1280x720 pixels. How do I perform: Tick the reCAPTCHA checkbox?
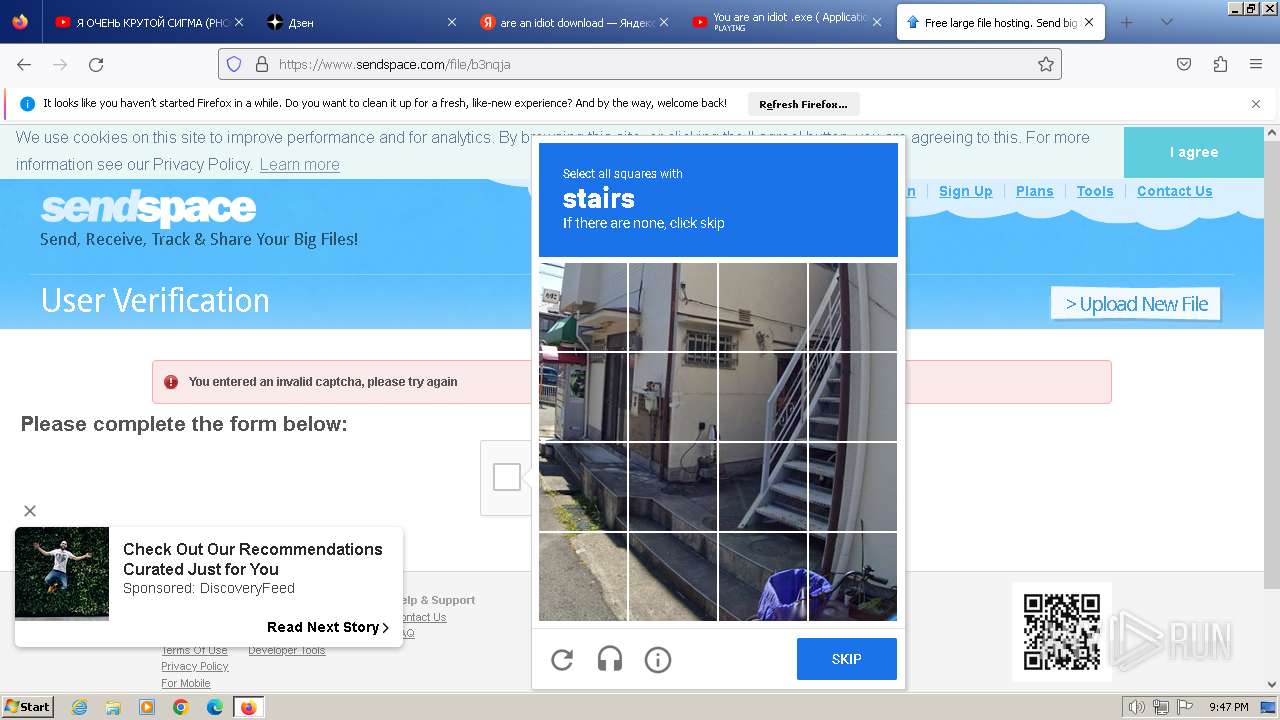coord(507,478)
